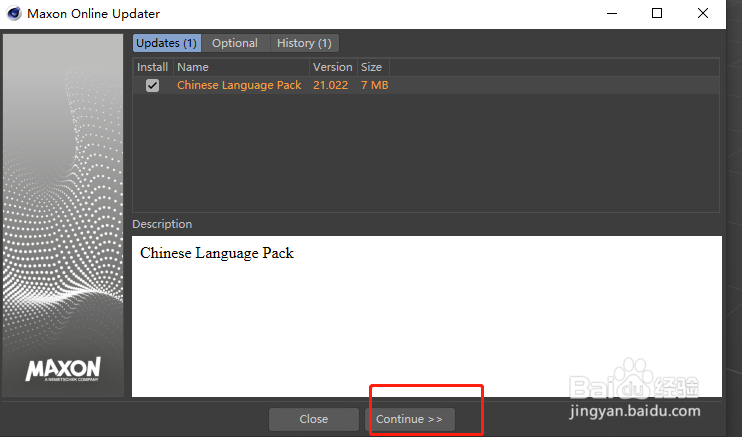This screenshot has height=437, width=742.
Task: Switch to the Updates (1) tab
Action: (167, 43)
